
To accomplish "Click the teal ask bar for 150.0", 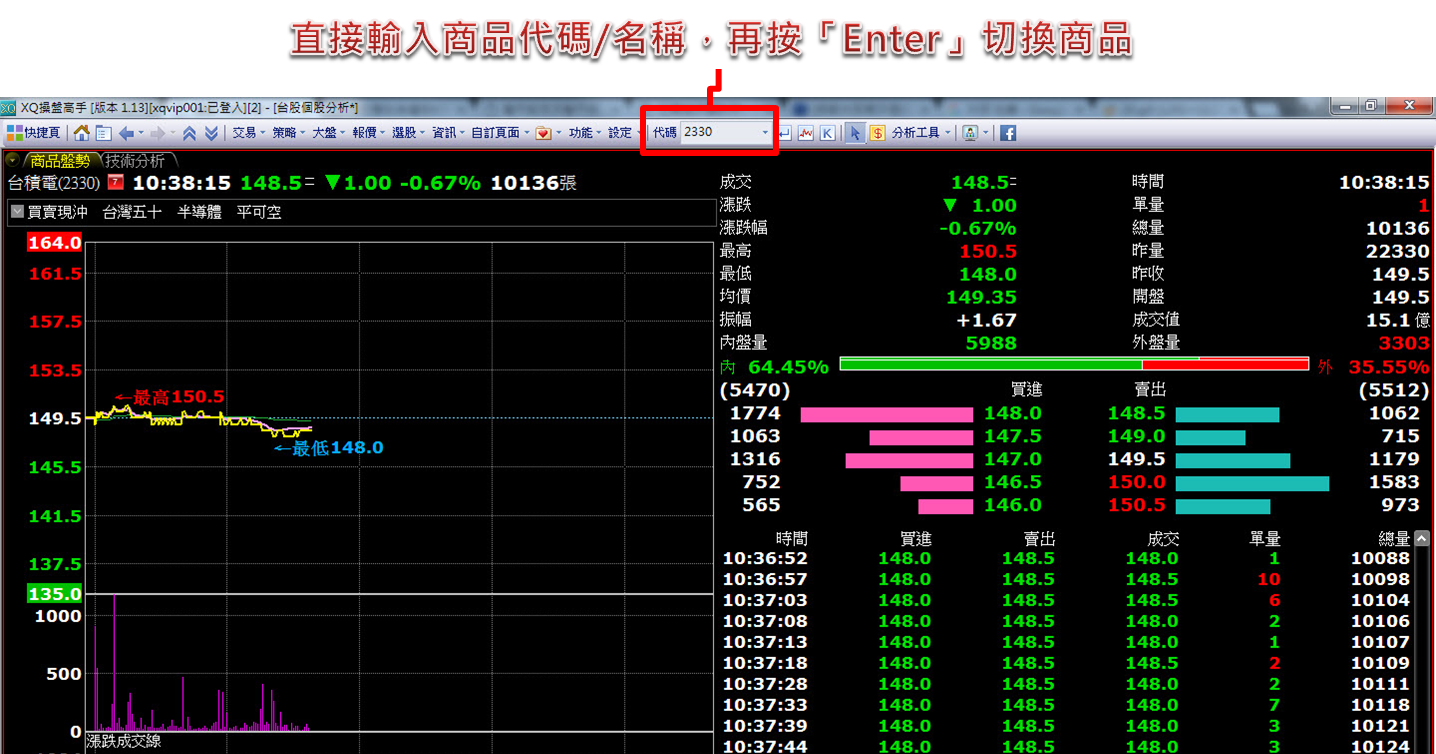I will pos(1252,483).
